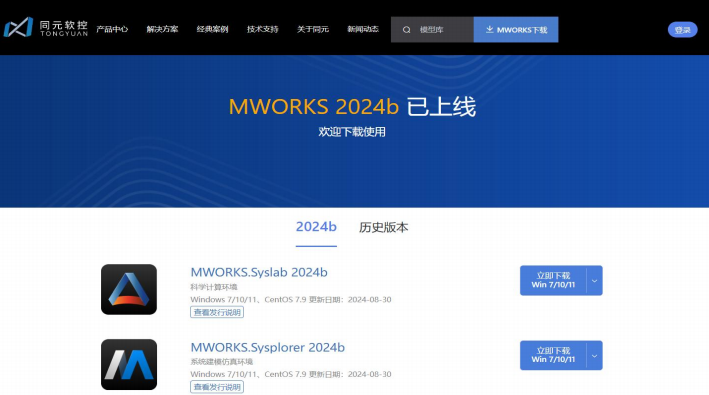The image size is (709, 395).
Task: Open the 关于同元 menu
Action: click(313, 29)
